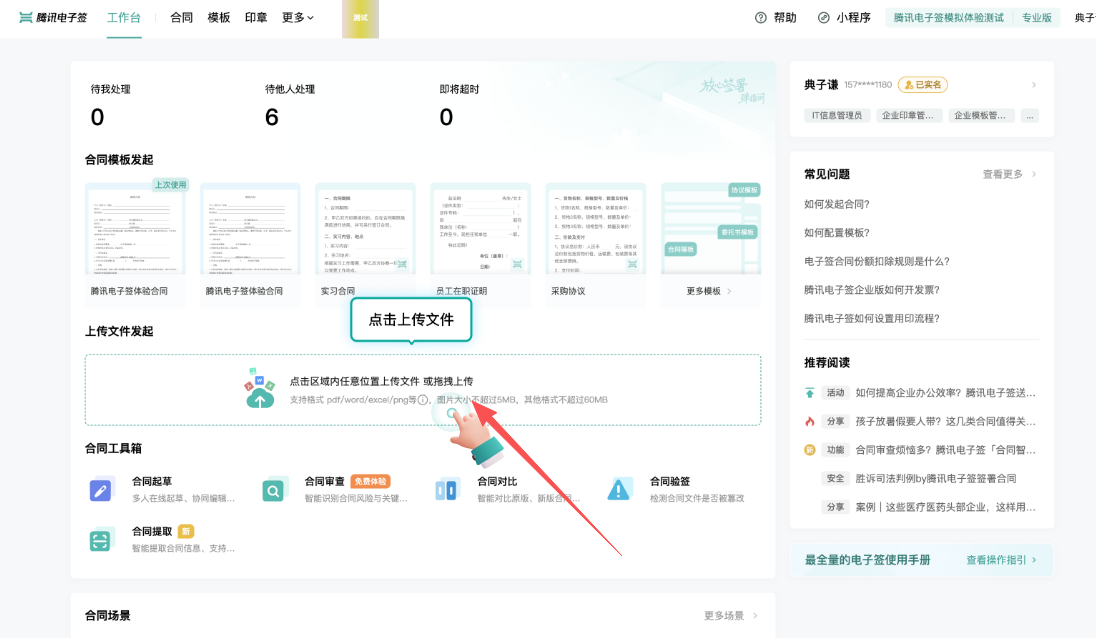The image size is (1096, 638).
Task: Click the orange 测试 stamp in header
Action: tap(360, 18)
